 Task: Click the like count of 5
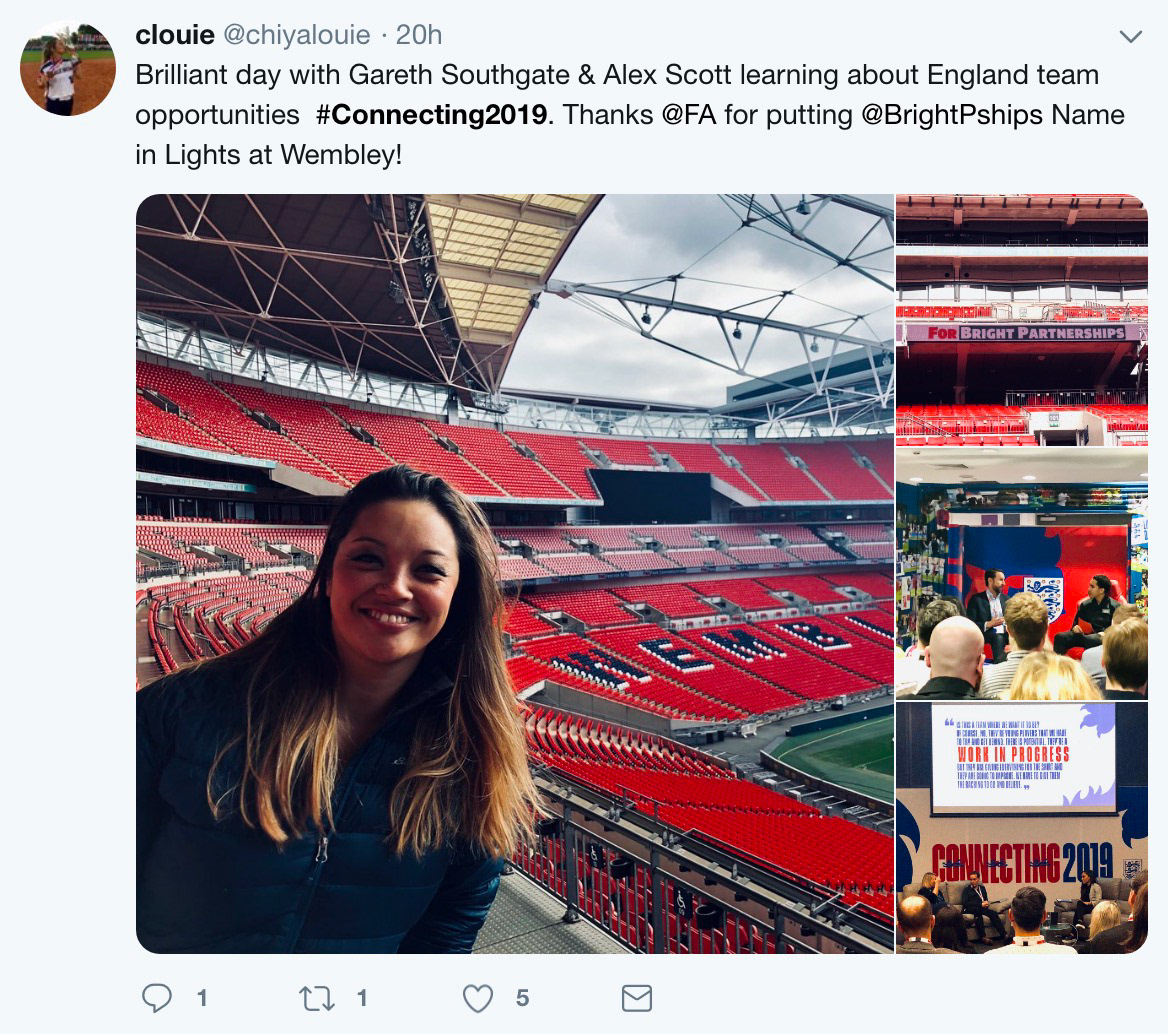point(522,997)
